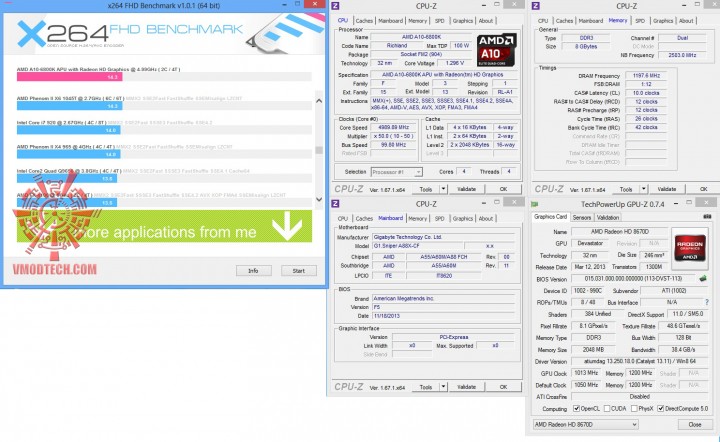The width and height of the screenshot is (720, 442).
Task: Click the scroll up arrow in benchmark list
Action: [x=319, y=101]
